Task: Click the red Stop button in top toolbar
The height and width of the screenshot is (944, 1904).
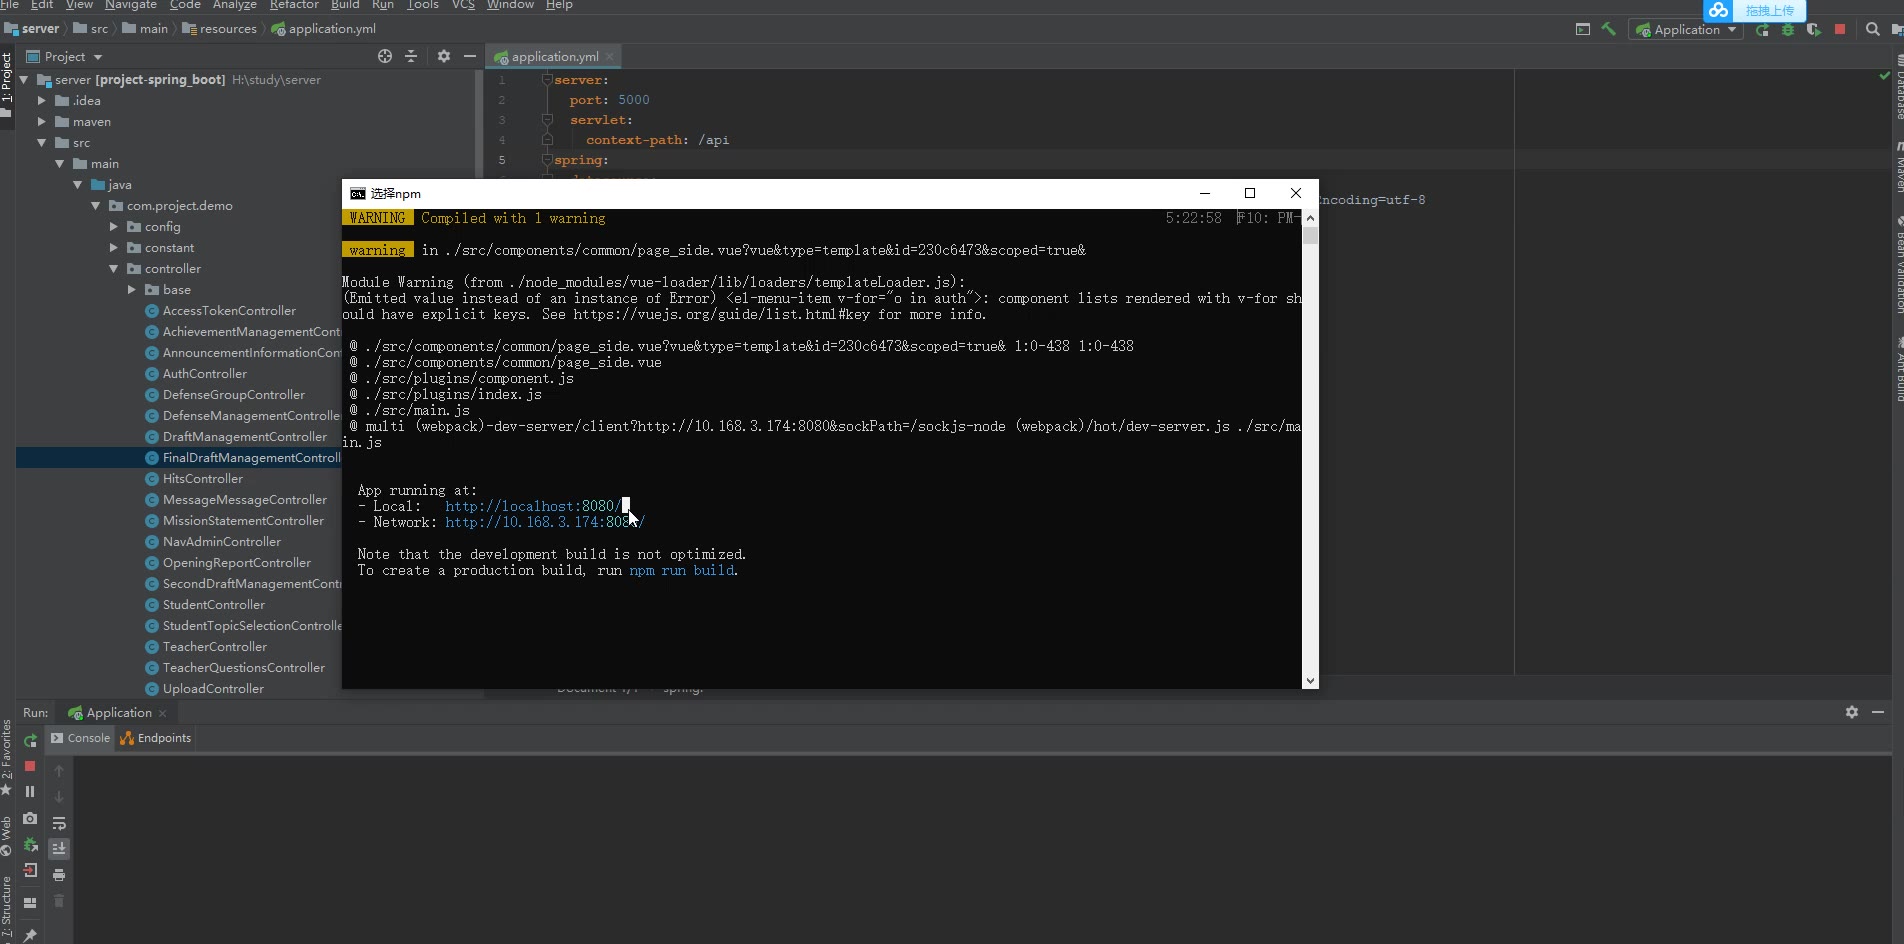Action: pos(1840,30)
